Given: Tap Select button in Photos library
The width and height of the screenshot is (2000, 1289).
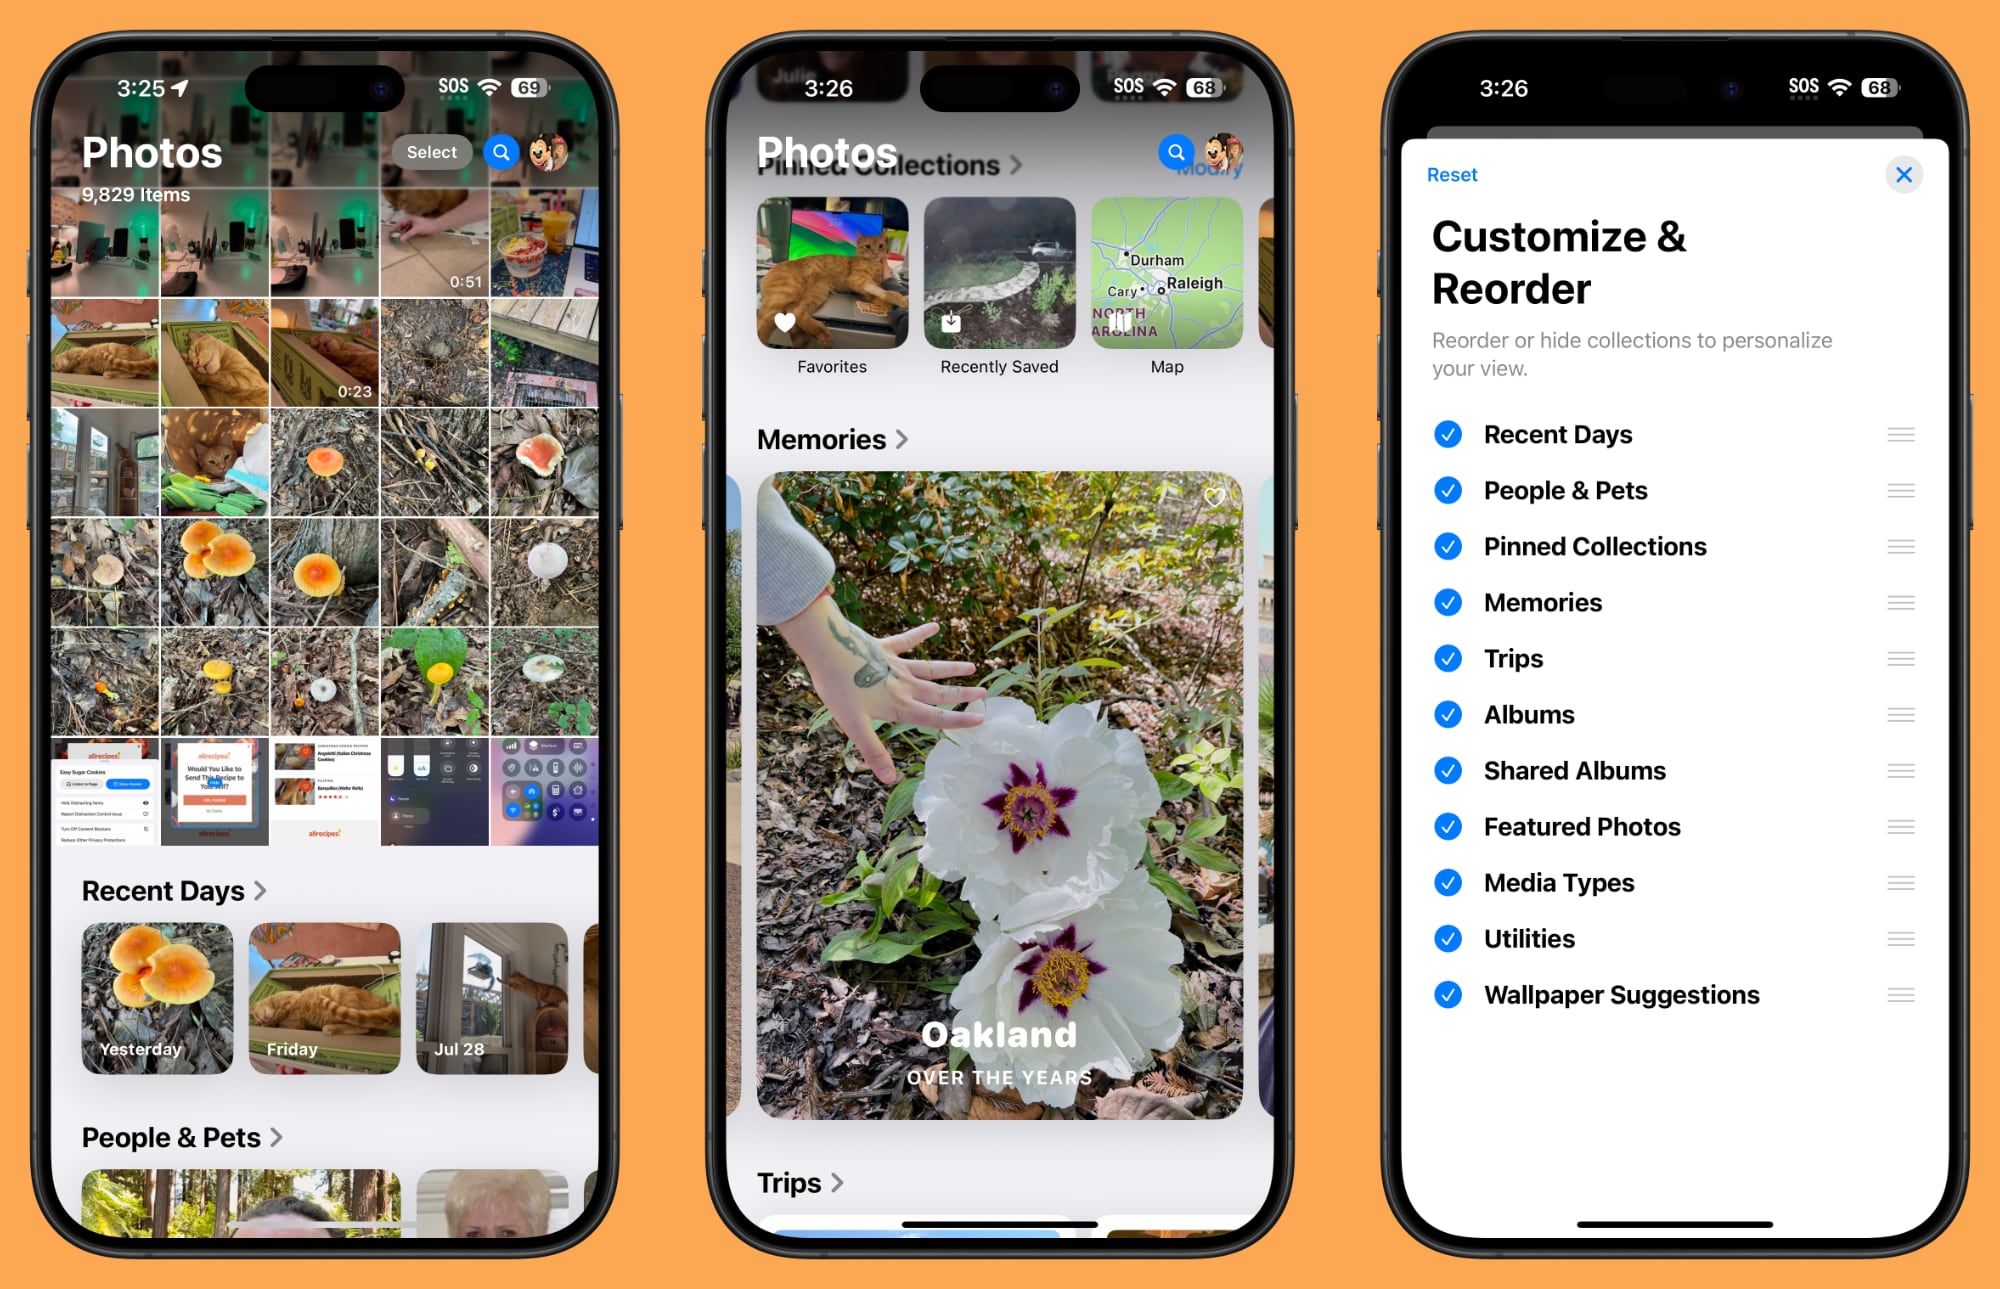Looking at the screenshot, I should tap(433, 150).
